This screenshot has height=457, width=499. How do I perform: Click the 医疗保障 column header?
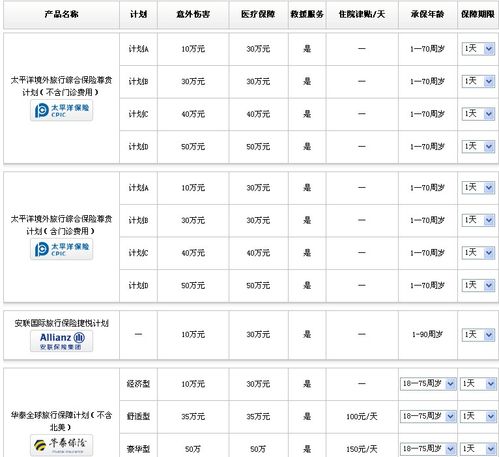tap(258, 14)
